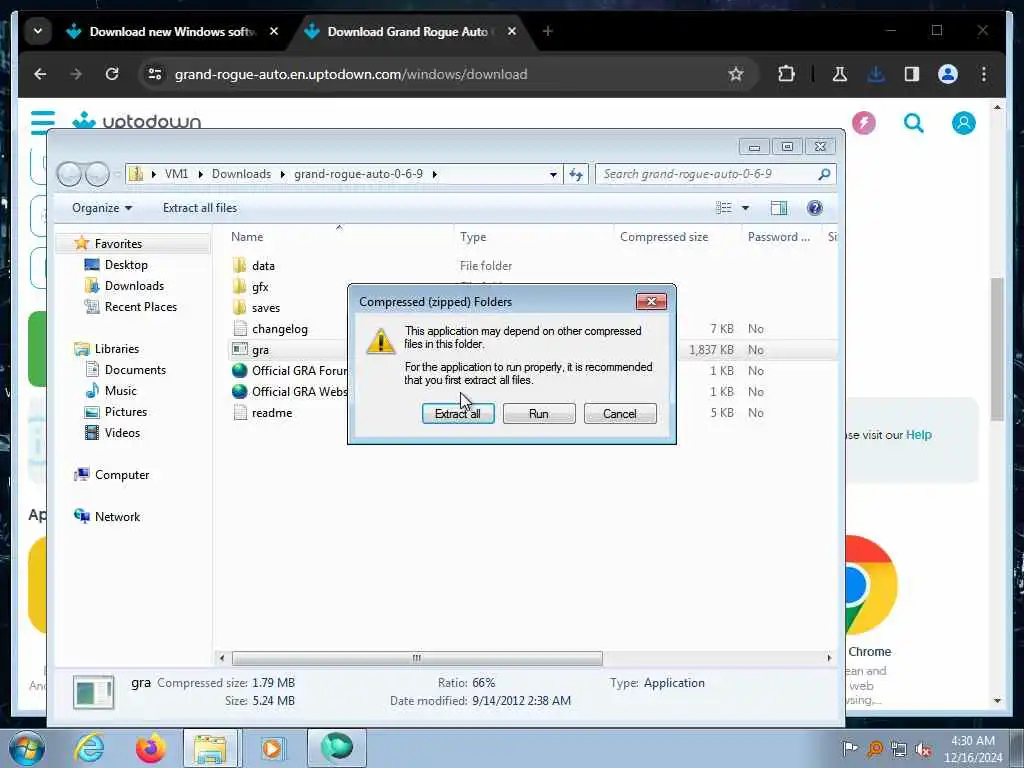Open Pictures library in navigation pane
1024x768 pixels.
pos(125,411)
